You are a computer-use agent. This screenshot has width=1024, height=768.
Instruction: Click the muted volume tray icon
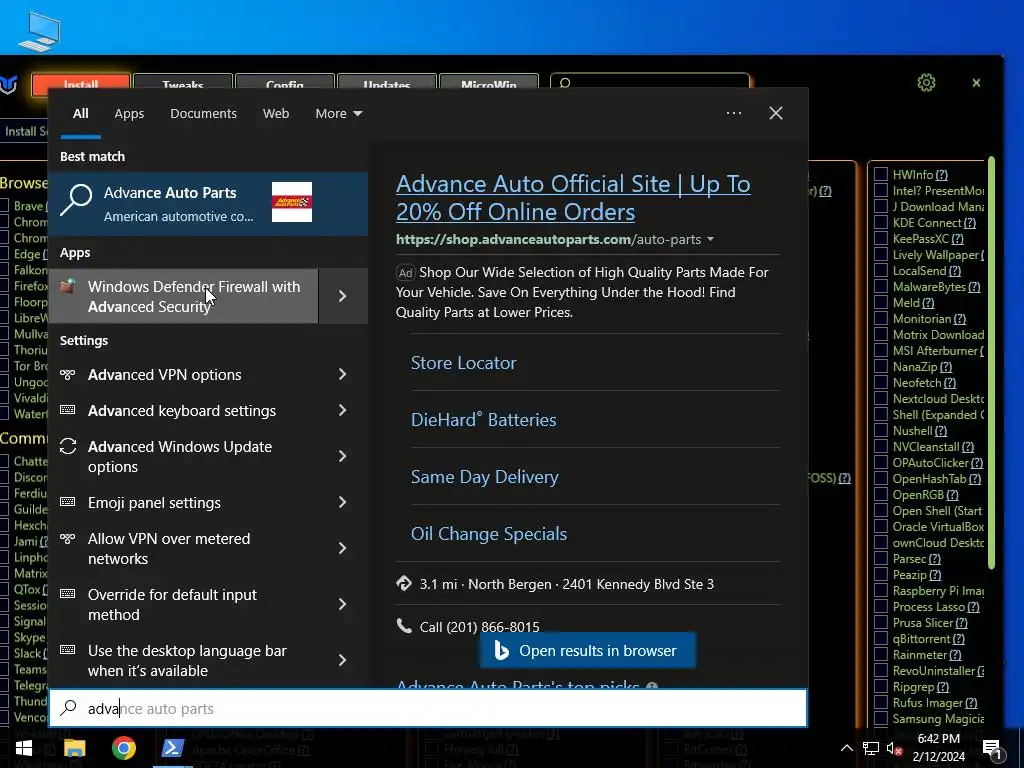pos(894,748)
